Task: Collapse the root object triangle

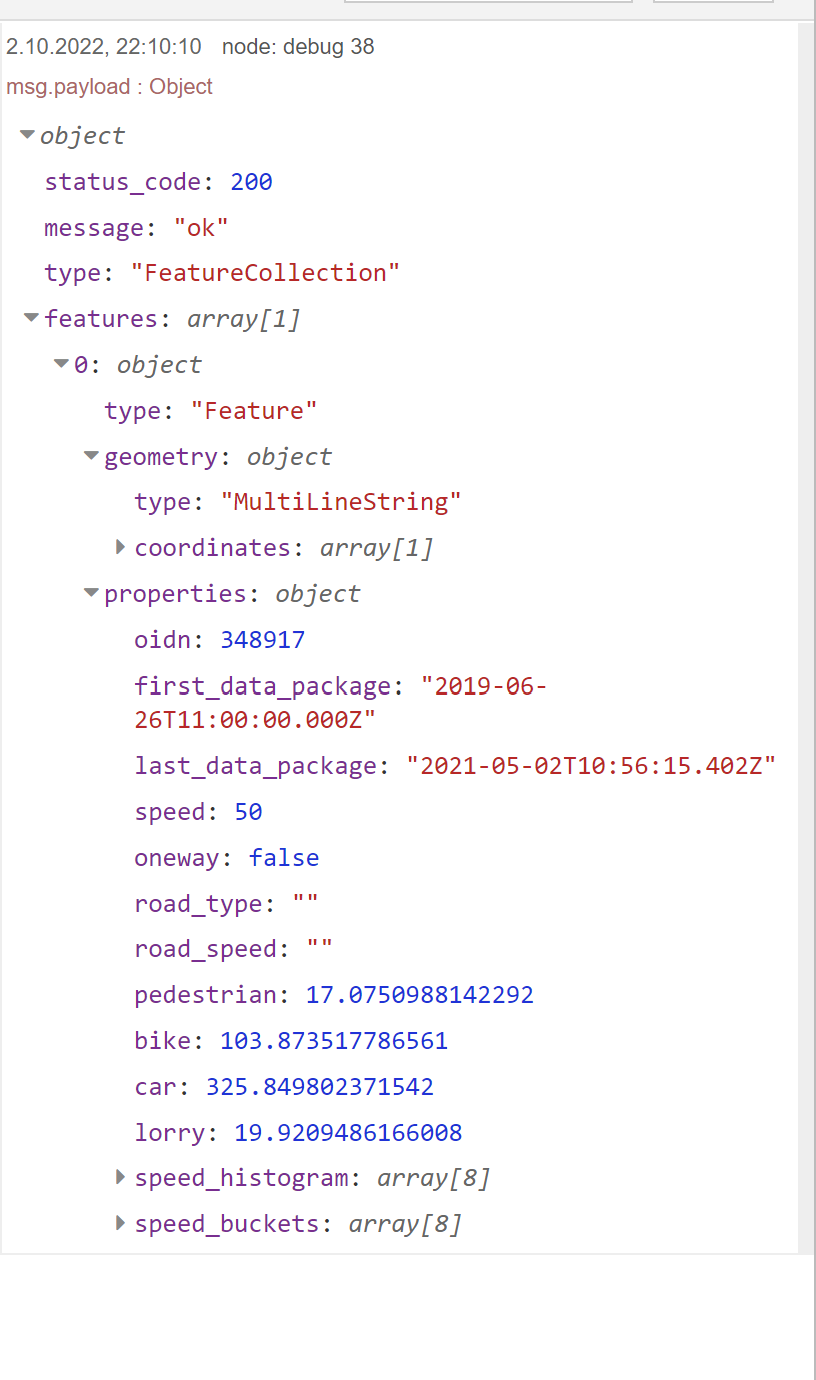Action: pyautogui.click(x=27, y=135)
